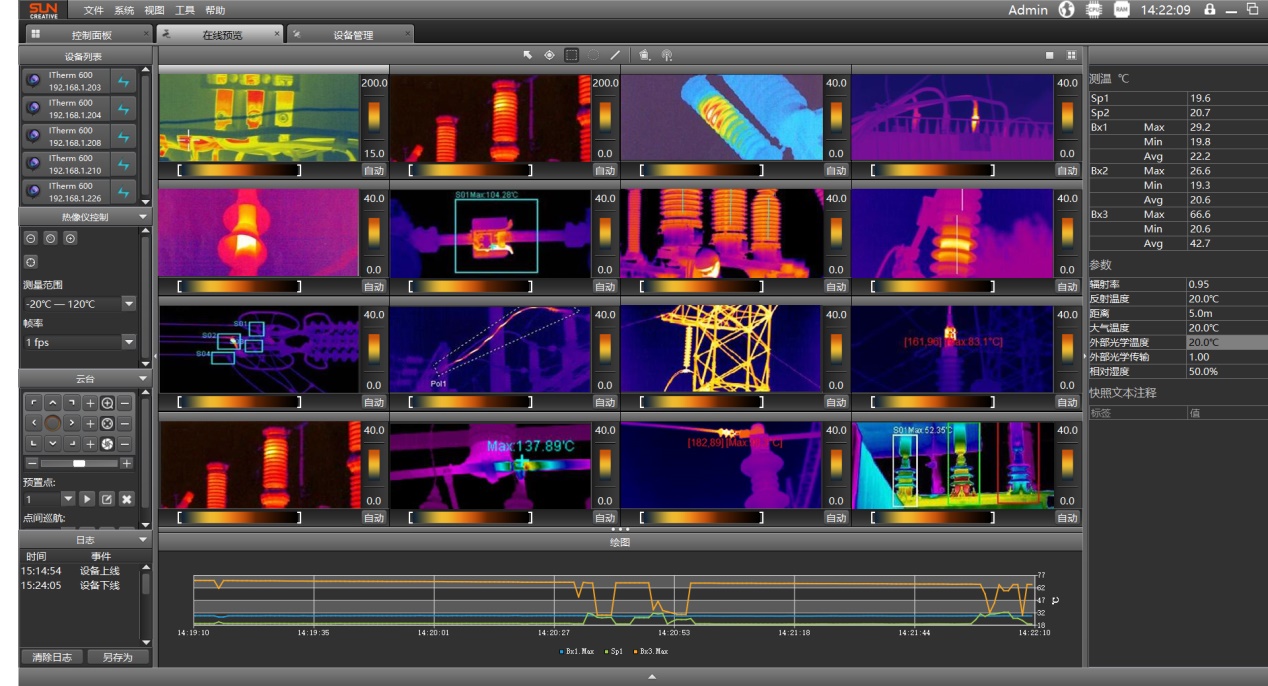Click the 另存为 button
1268x686 pixels.
(x=117, y=657)
